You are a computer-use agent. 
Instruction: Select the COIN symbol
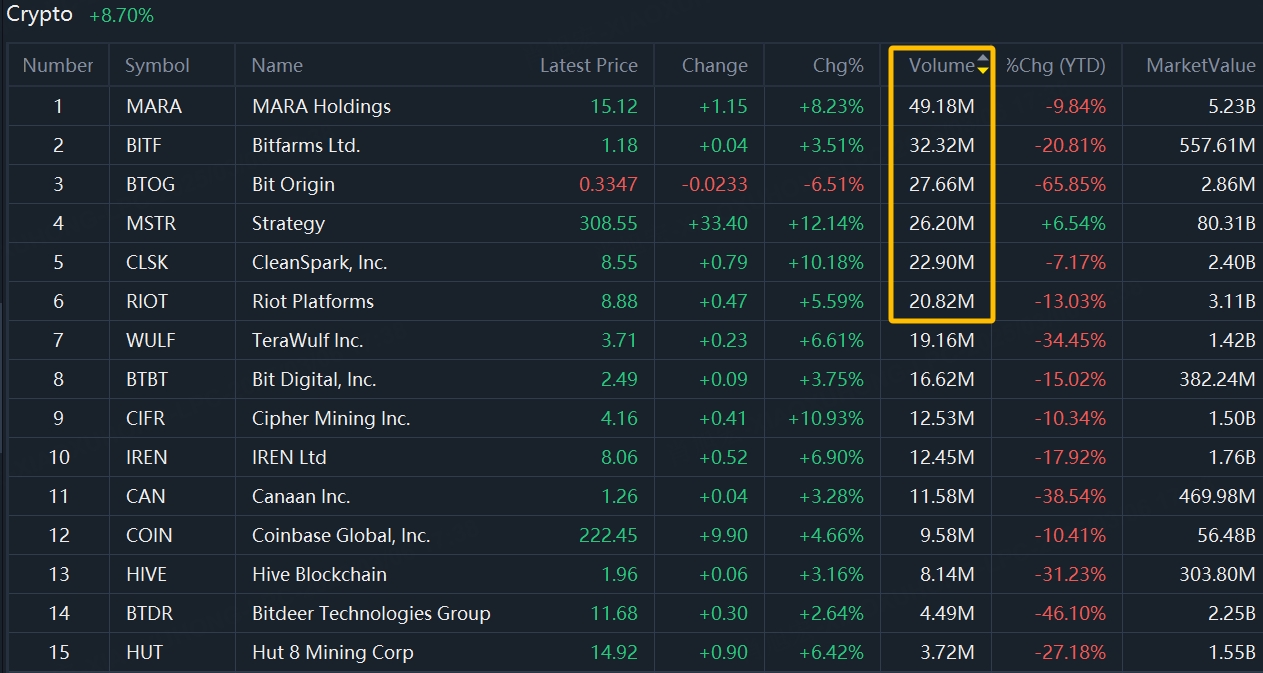coord(149,535)
